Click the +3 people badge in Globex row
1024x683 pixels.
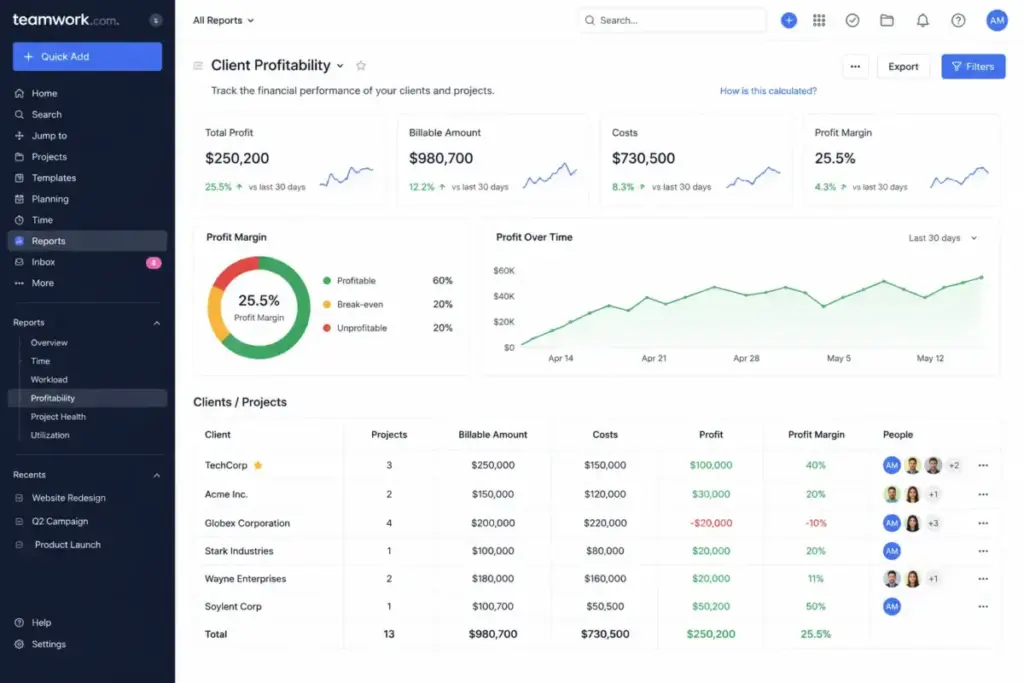click(x=933, y=523)
